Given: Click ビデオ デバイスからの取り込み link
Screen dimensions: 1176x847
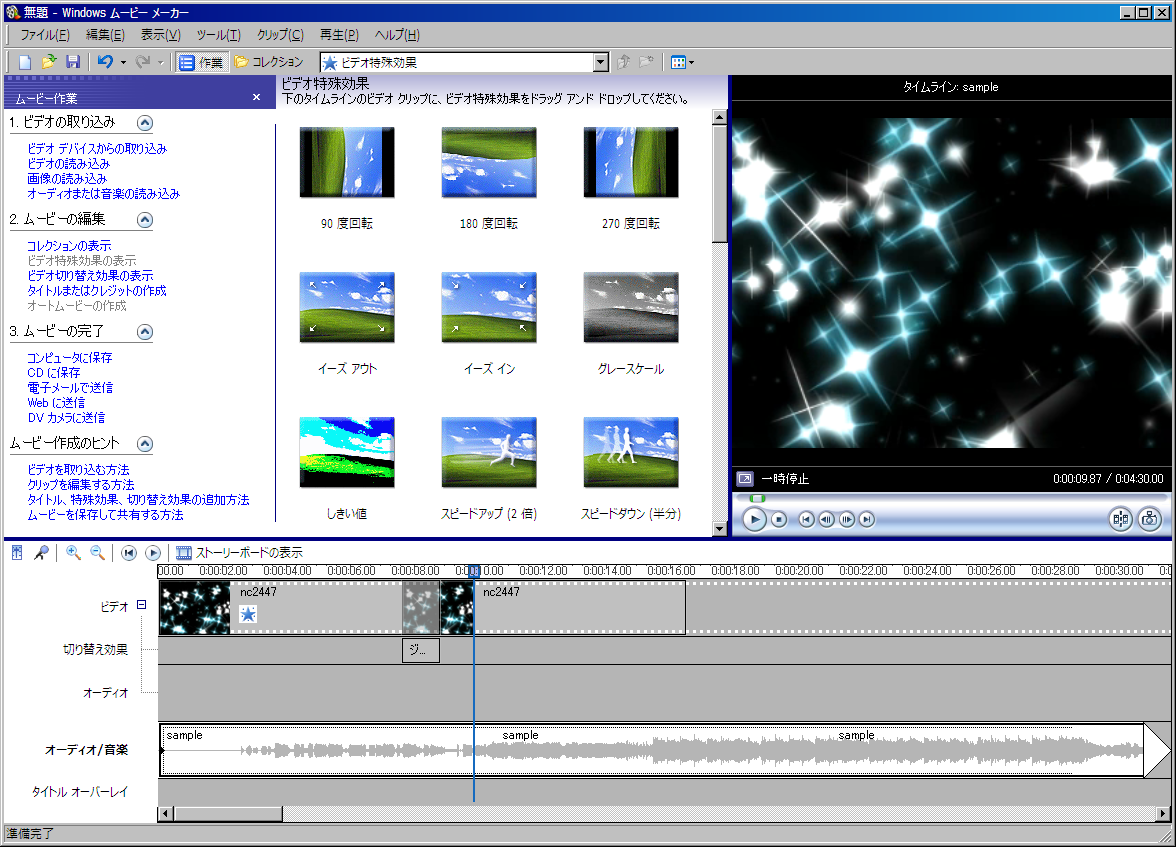Looking at the screenshot, I should click(x=97, y=149).
